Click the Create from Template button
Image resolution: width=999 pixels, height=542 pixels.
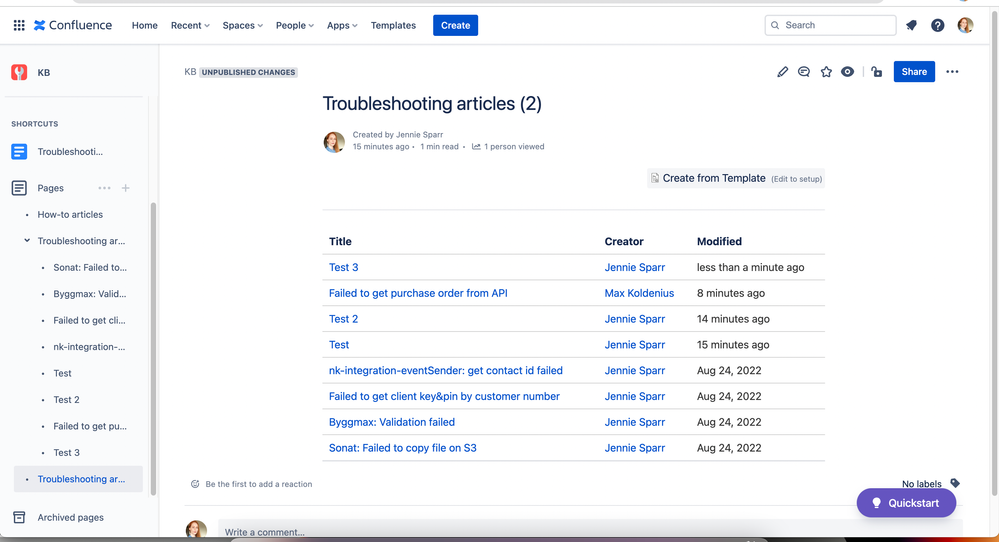(736, 178)
